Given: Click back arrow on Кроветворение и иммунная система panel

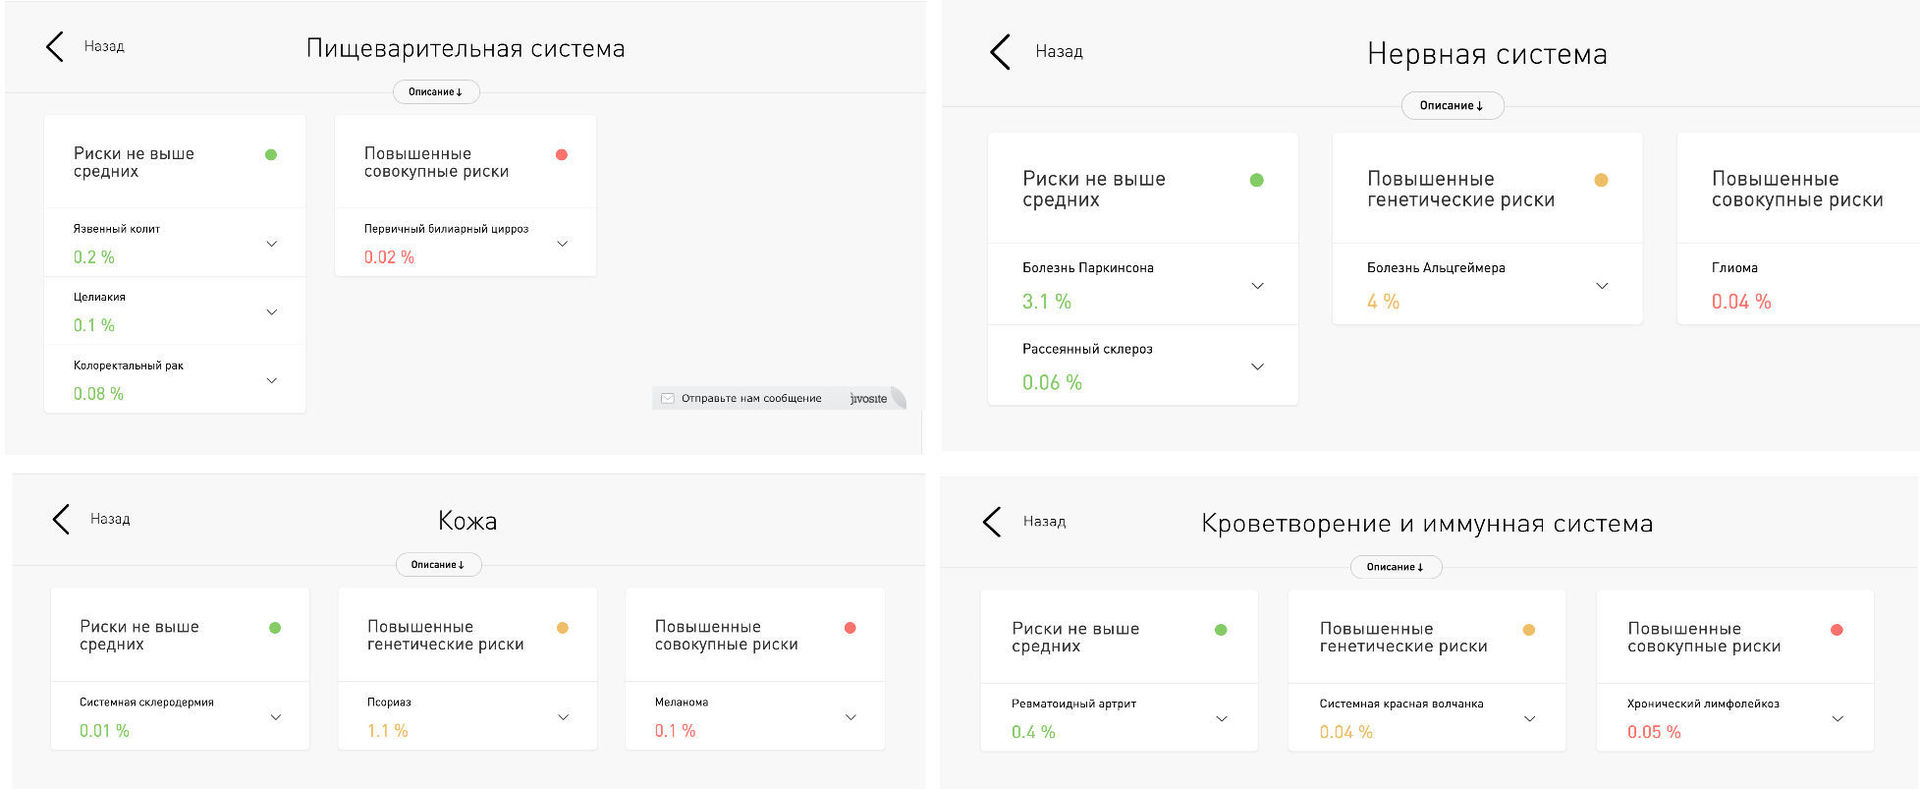Looking at the screenshot, I should 992,521.
